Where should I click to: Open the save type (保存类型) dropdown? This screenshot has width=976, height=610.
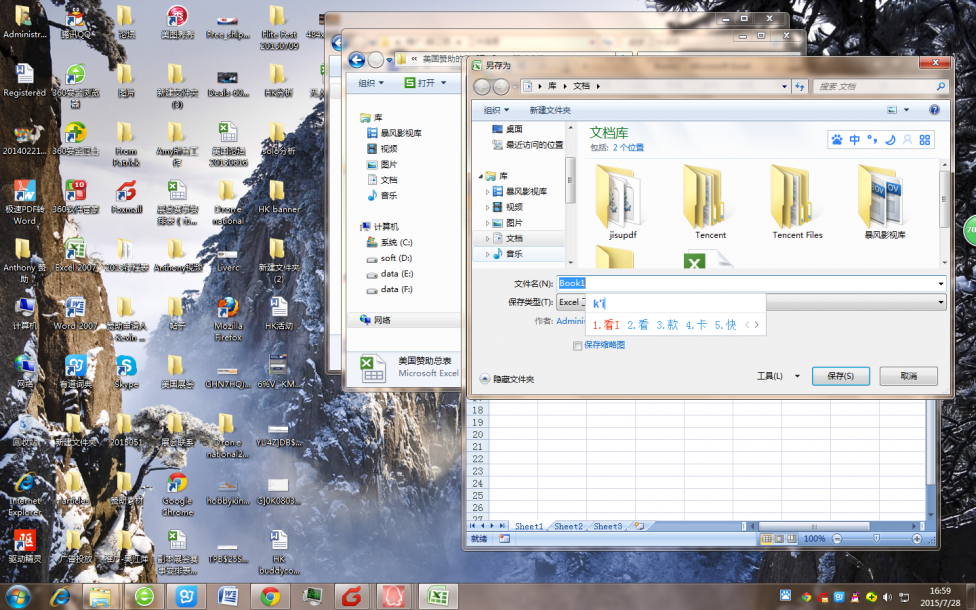(940, 302)
